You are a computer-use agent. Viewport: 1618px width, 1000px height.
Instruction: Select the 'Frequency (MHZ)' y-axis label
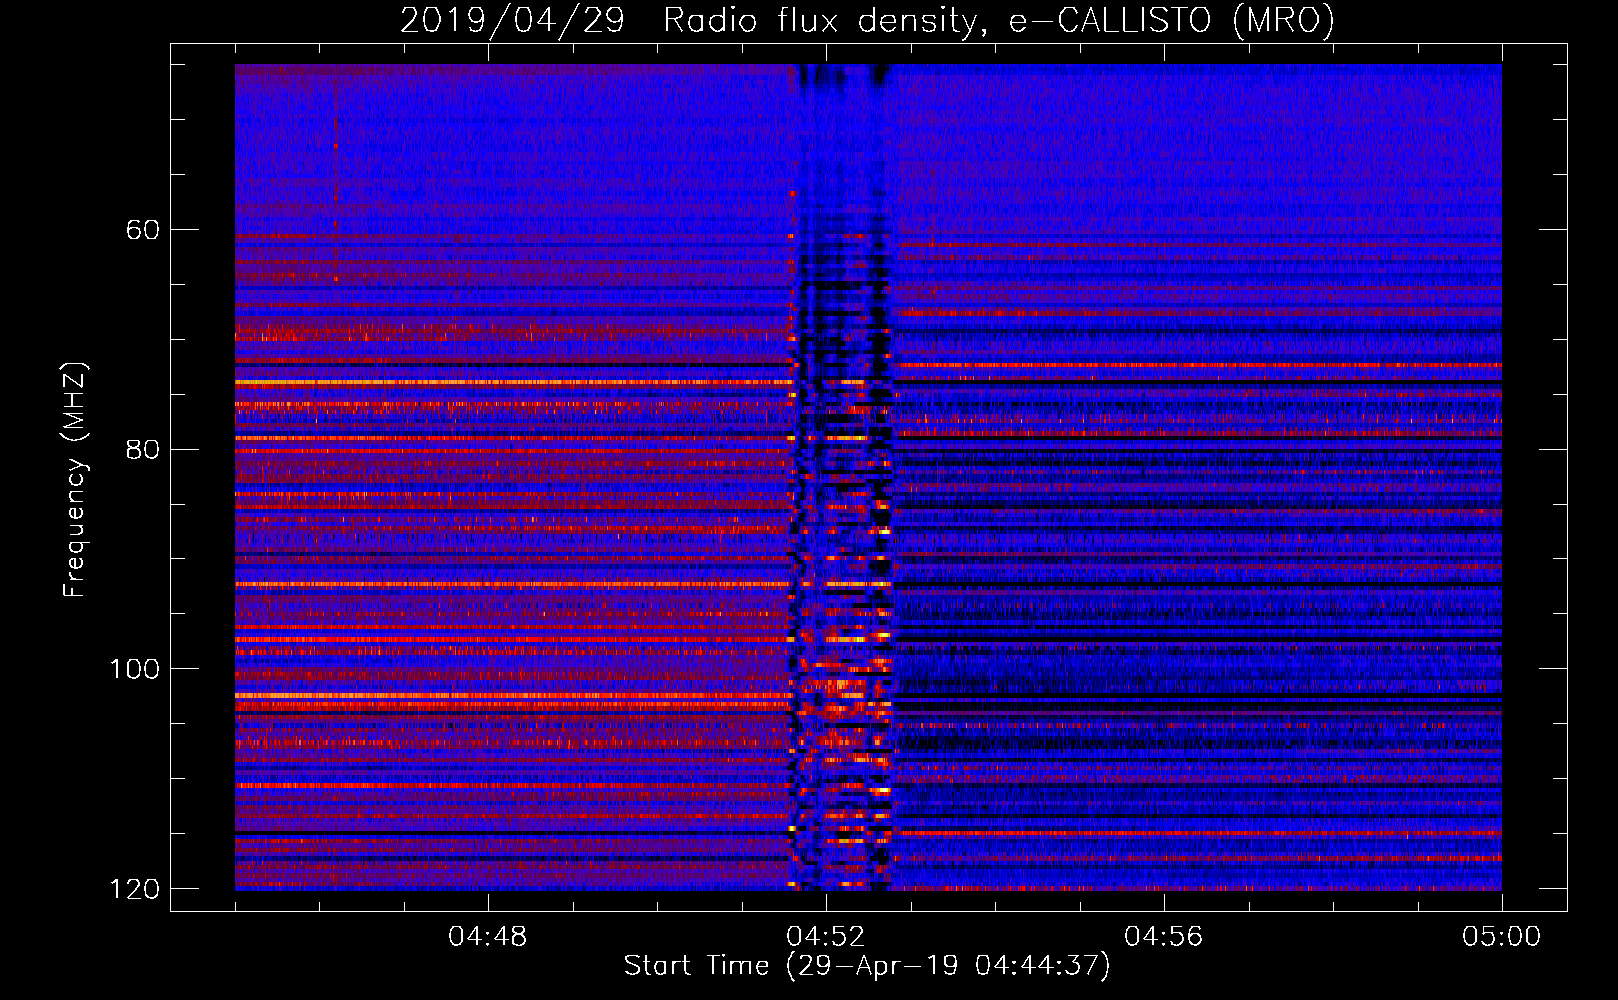point(74,480)
